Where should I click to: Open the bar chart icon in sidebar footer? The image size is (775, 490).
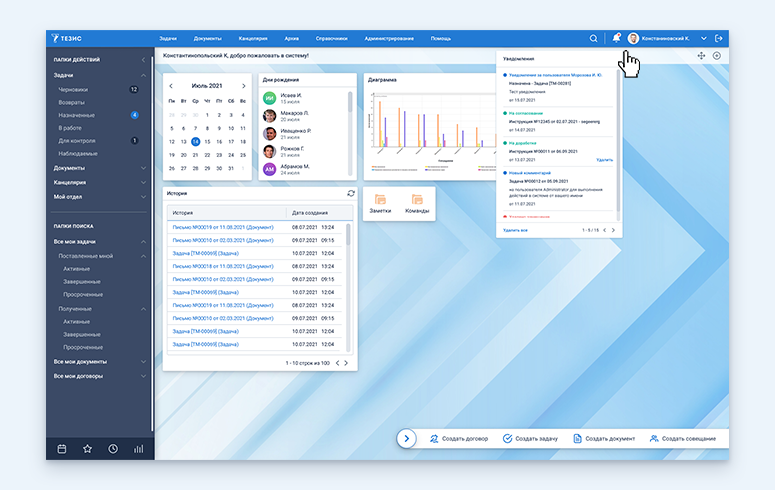click(x=138, y=449)
